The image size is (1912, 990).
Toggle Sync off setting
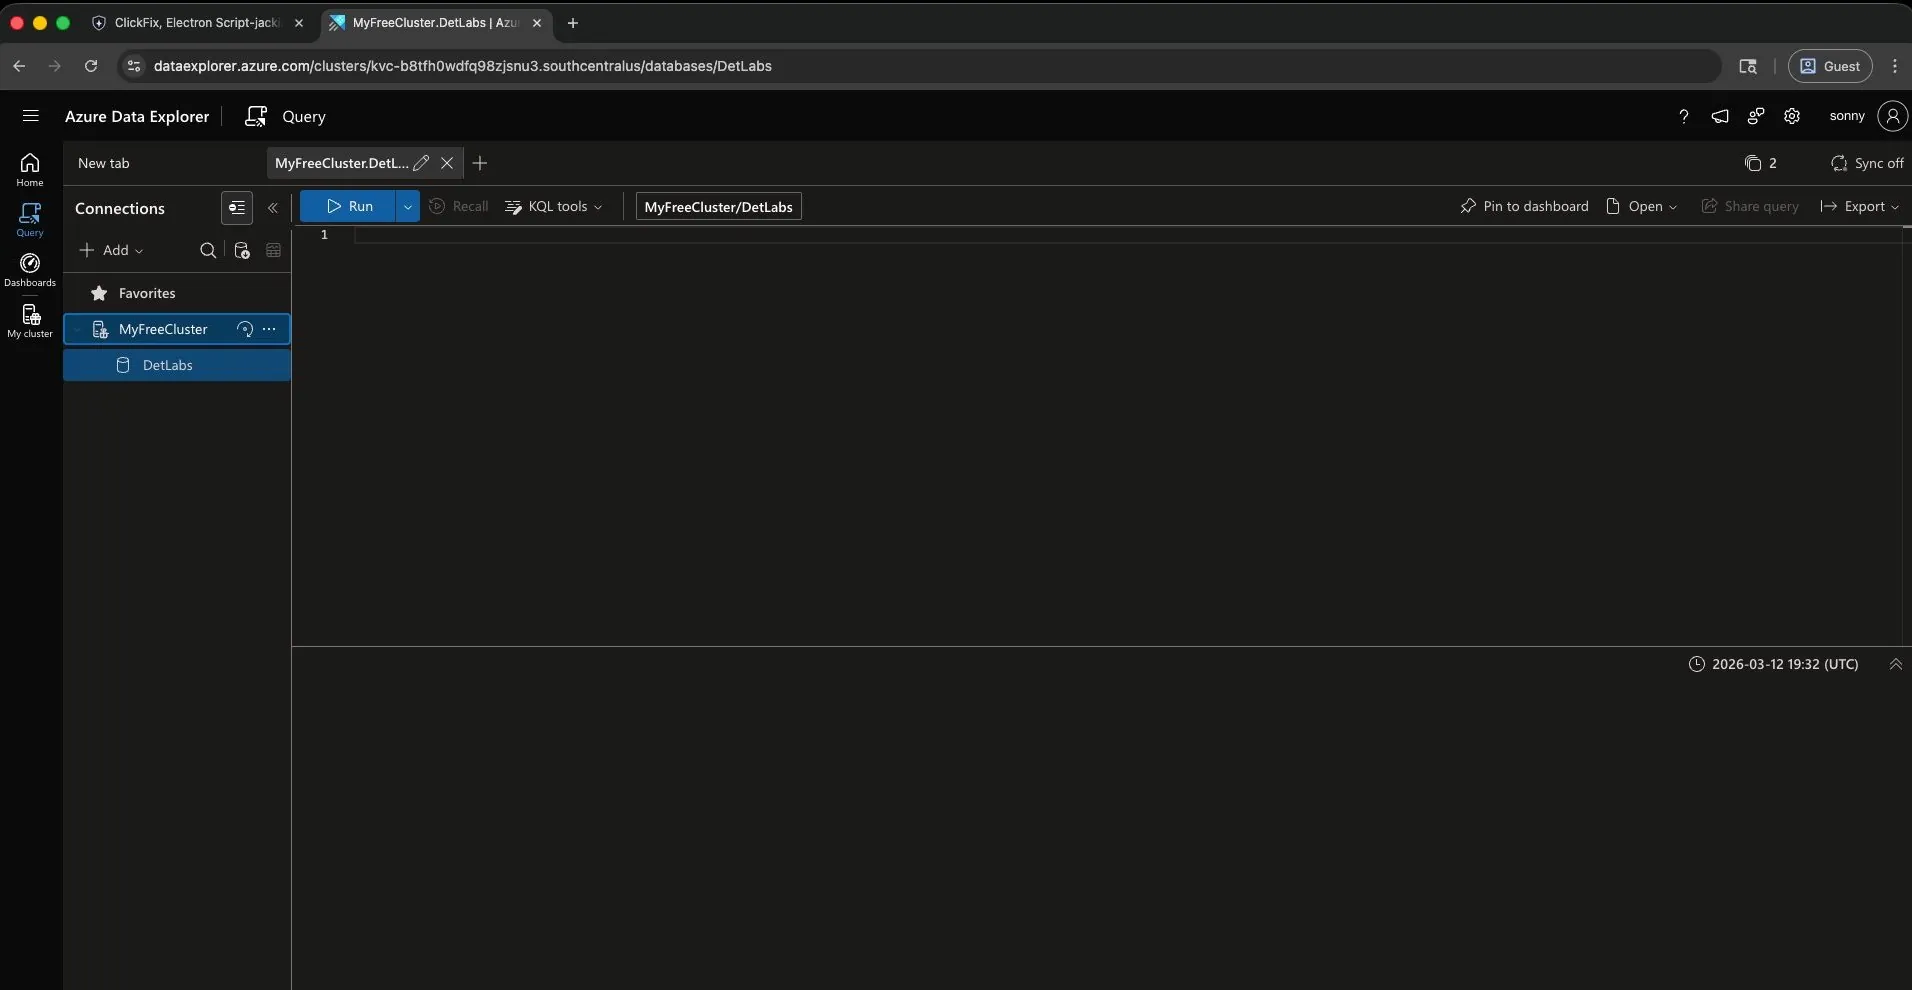[1867, 163]
